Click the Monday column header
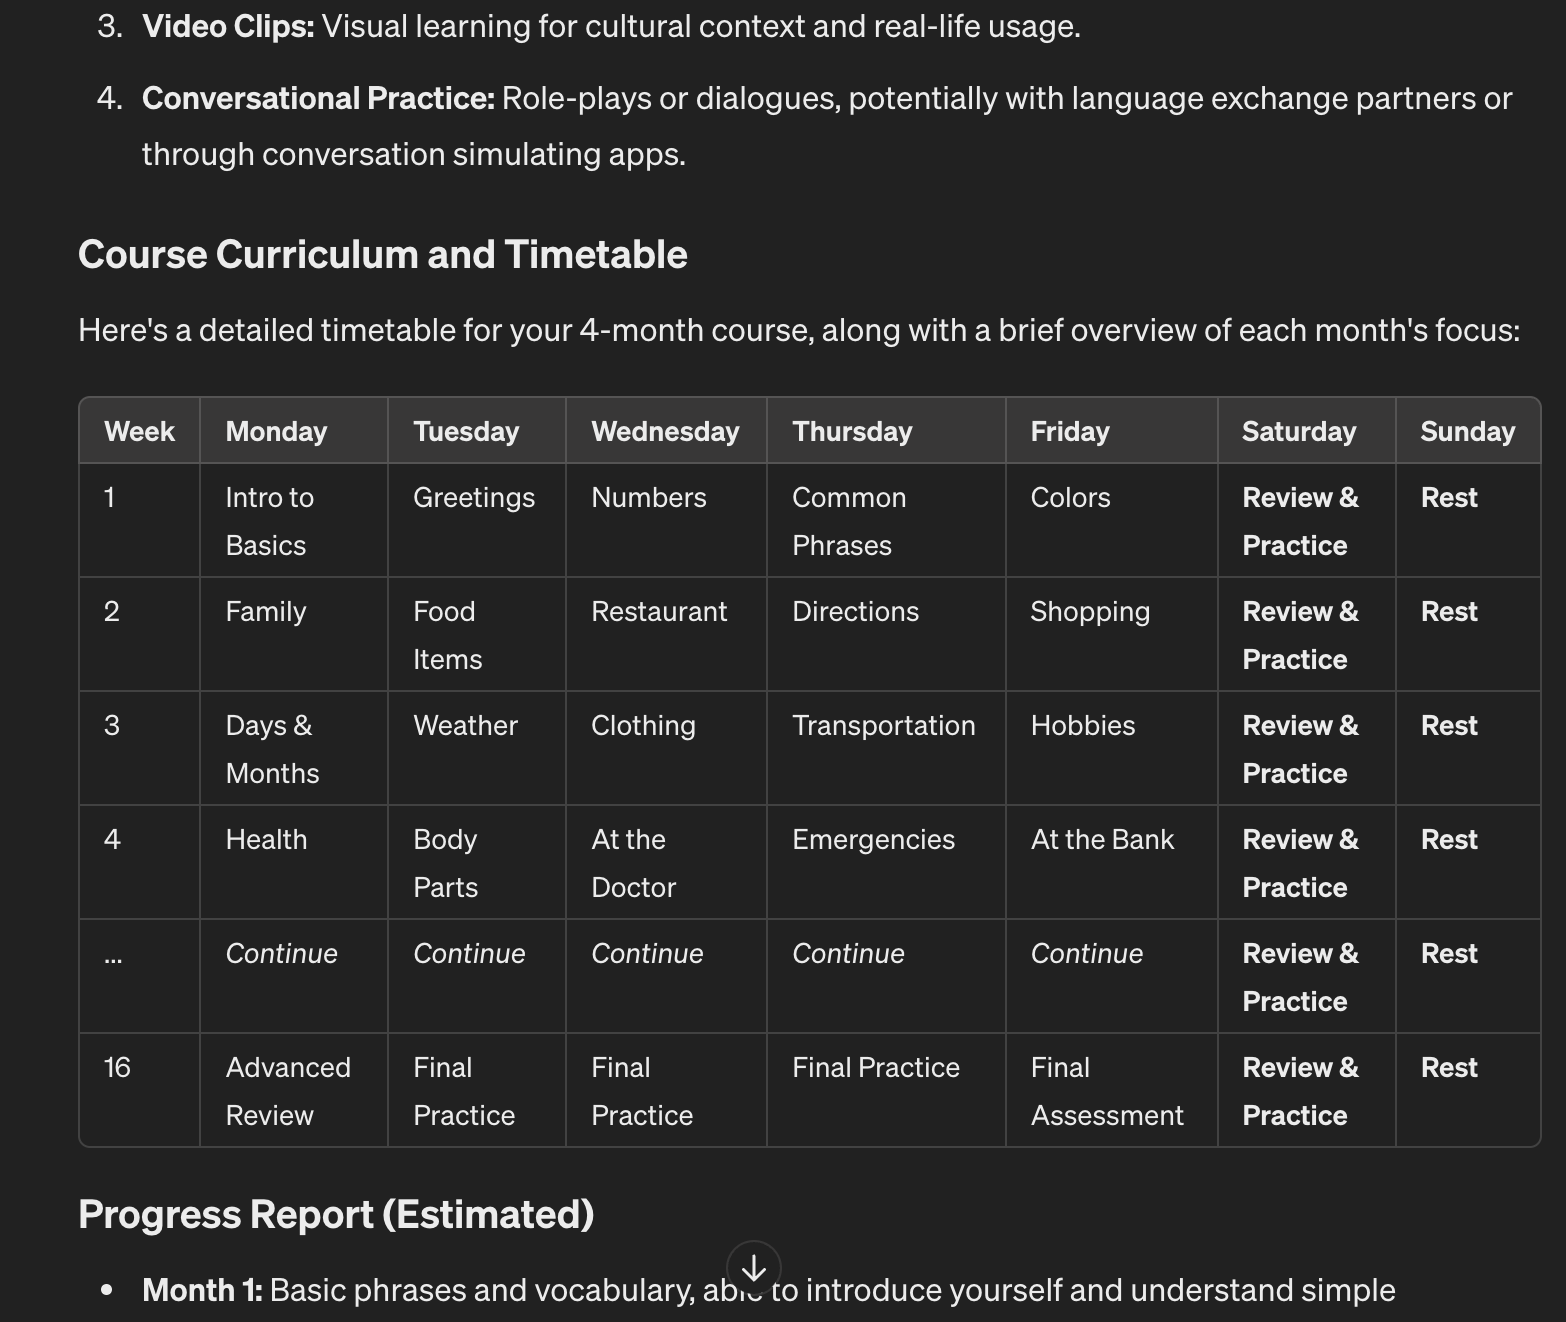1566x1322 pixels. [x=276, y=430]
